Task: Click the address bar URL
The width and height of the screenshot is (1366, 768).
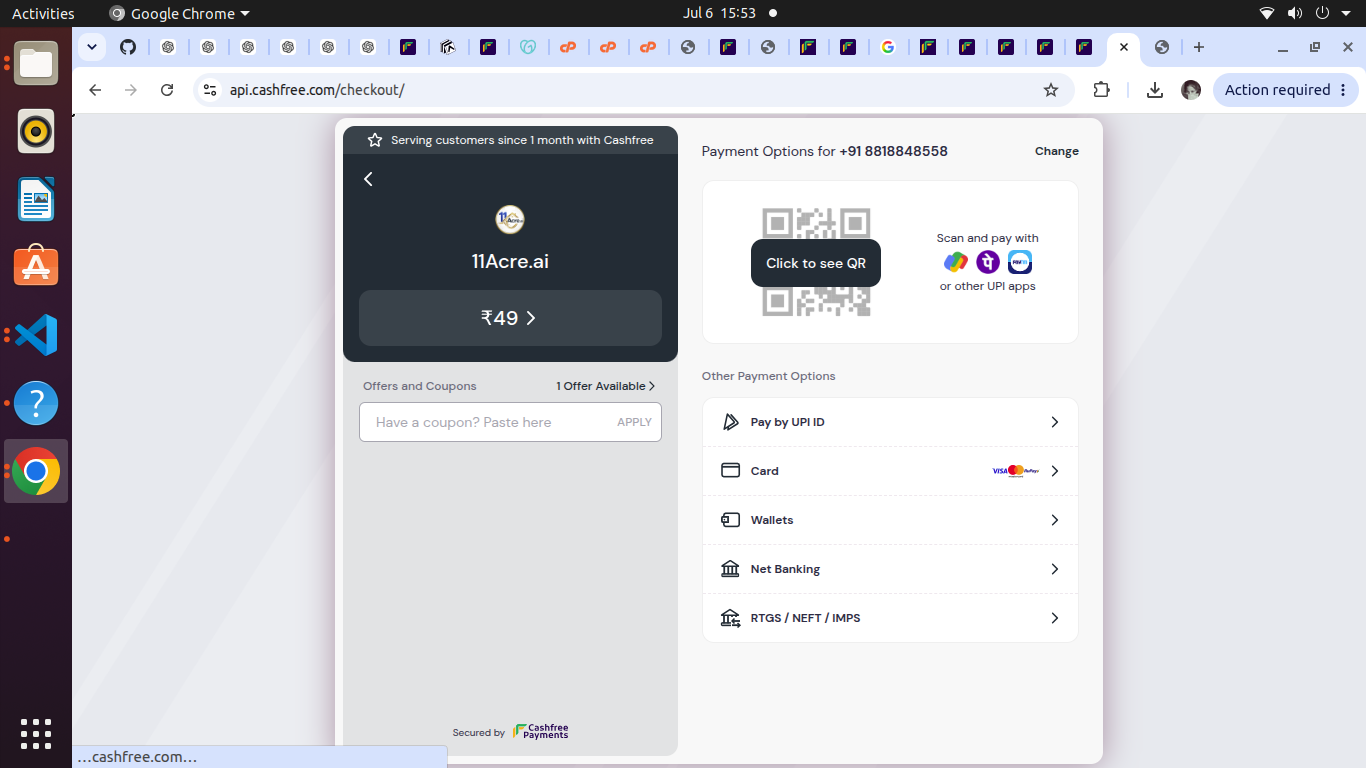Action: click(x=317, y=90)
